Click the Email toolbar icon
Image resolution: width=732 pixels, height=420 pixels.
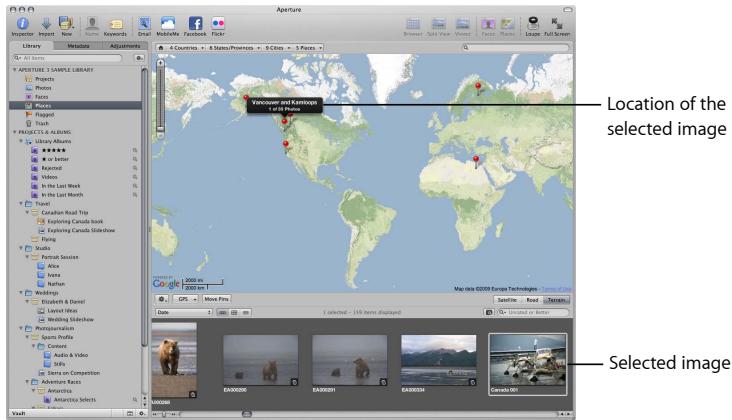pyautogui.click(x=144, y=23)
